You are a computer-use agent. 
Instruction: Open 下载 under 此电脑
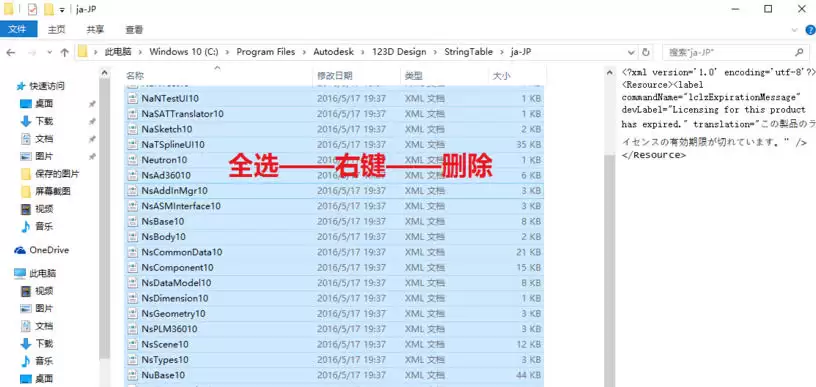pyautogui.click(x=44, y=343)
